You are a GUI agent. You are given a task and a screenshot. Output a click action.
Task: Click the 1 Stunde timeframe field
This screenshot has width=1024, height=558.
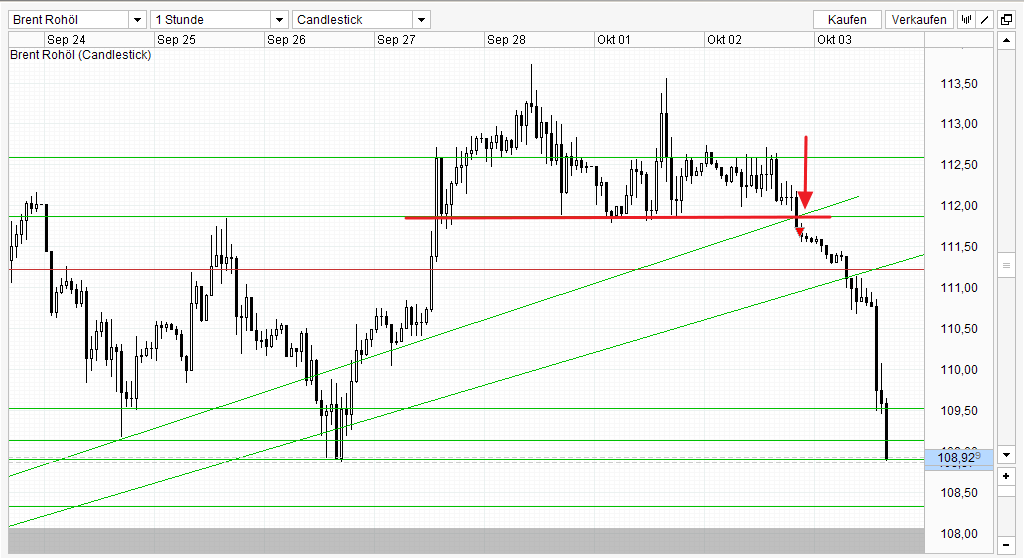click(x=211, y=20)
